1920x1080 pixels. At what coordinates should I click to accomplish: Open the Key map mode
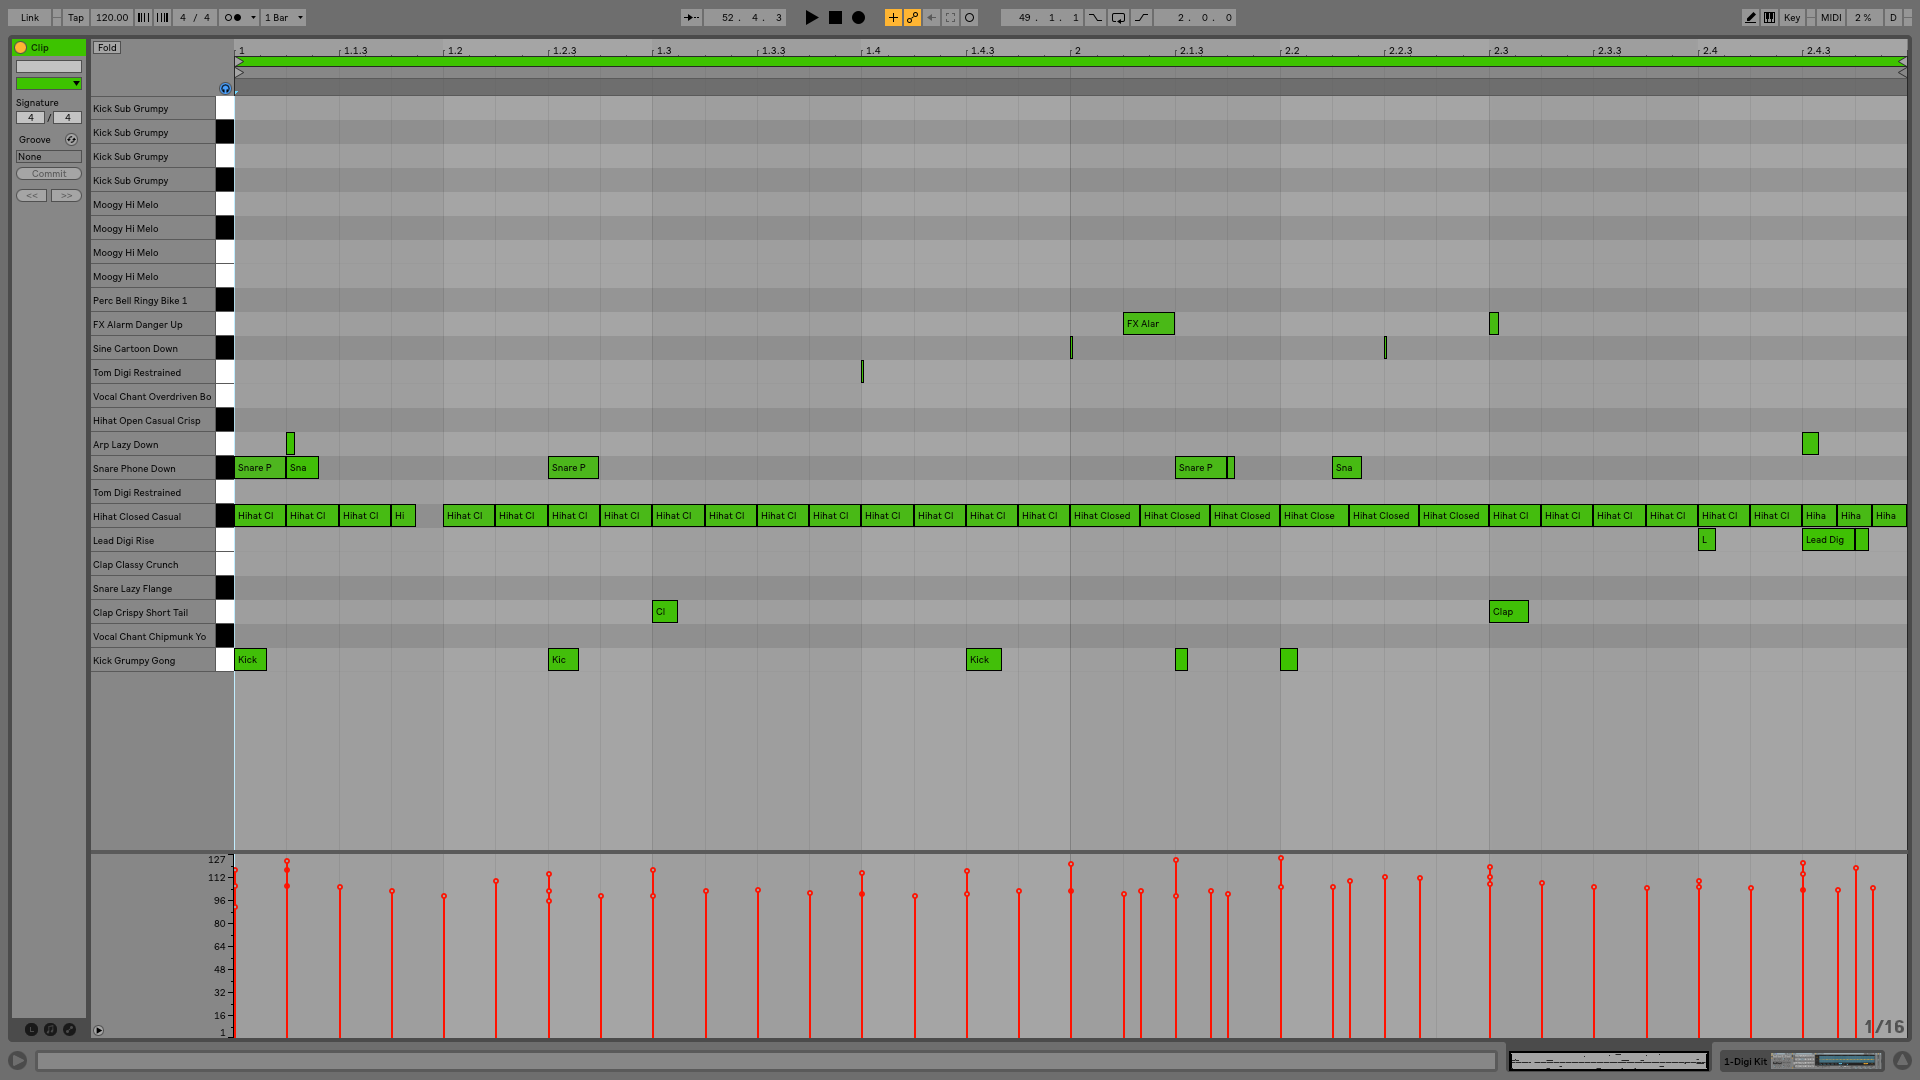tap(1792, 17)
